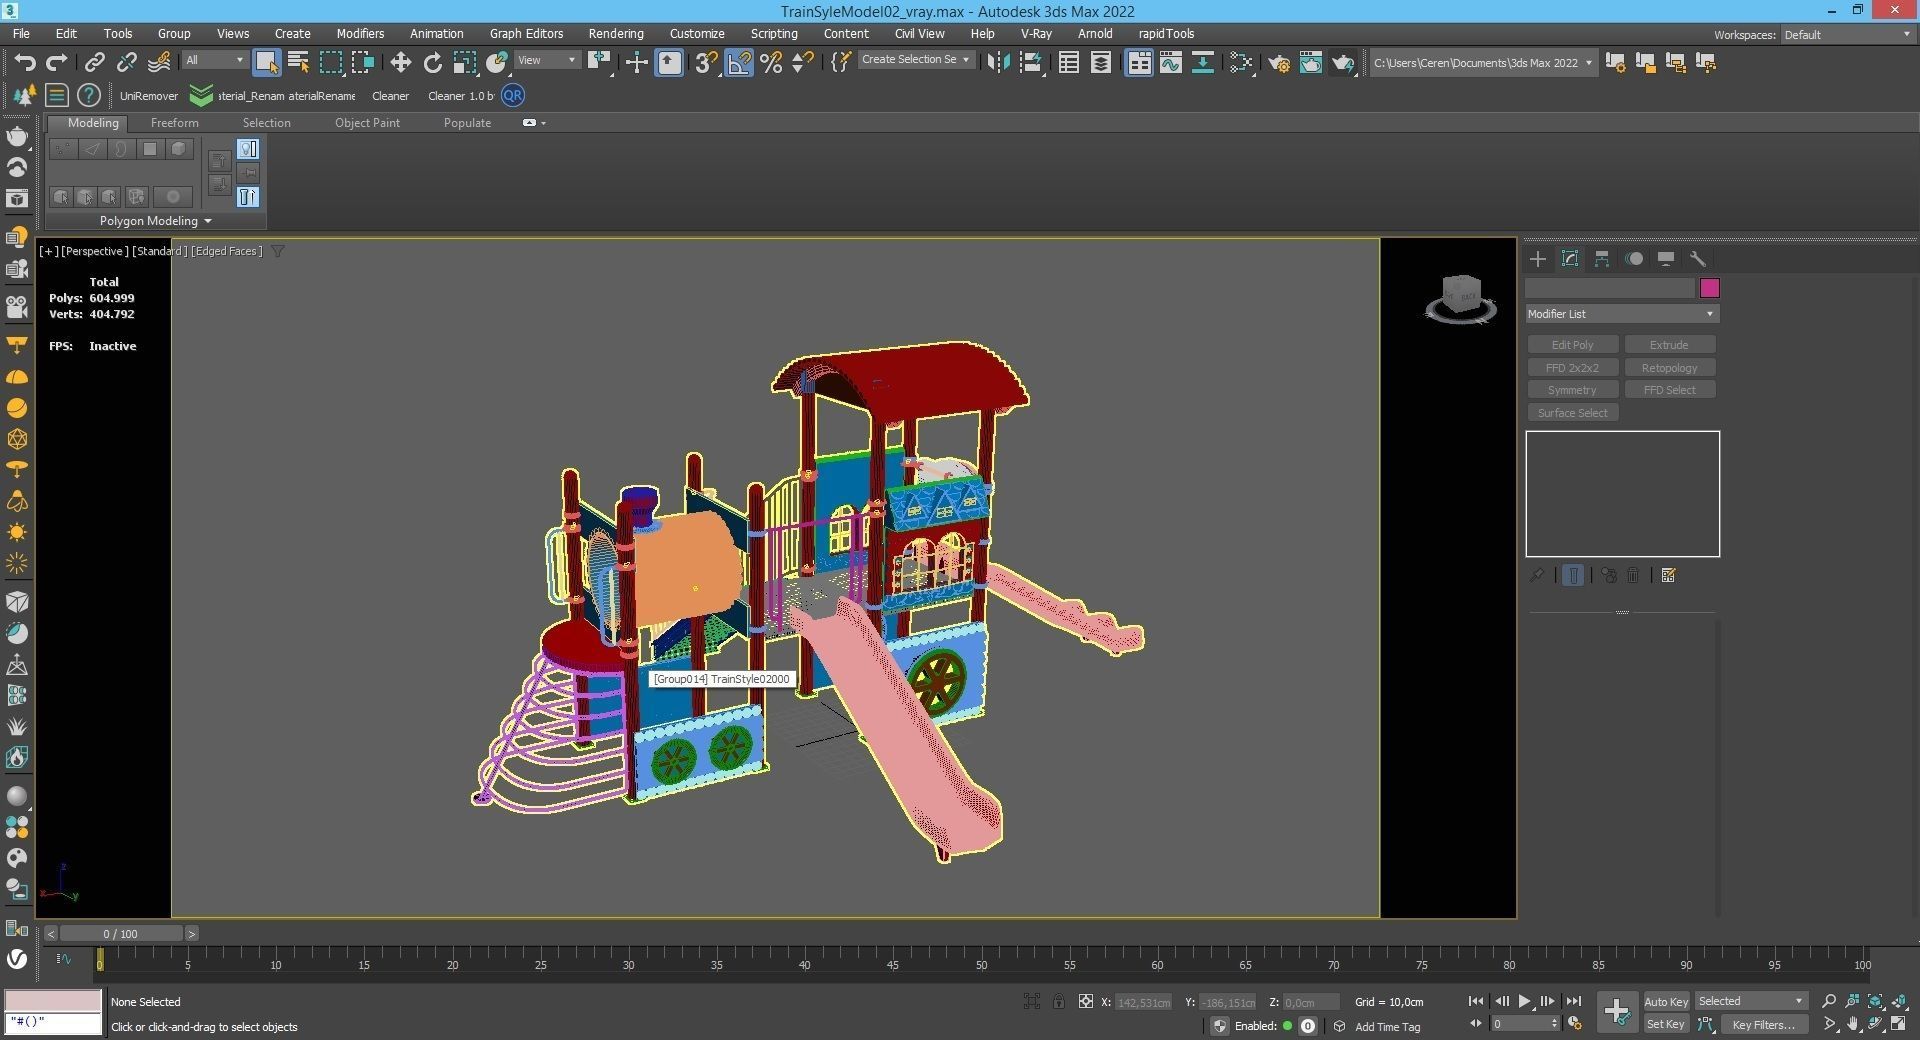Screen dimensions: 1920x1040
Task: Open Select by Name list
Action: [298, 62]
